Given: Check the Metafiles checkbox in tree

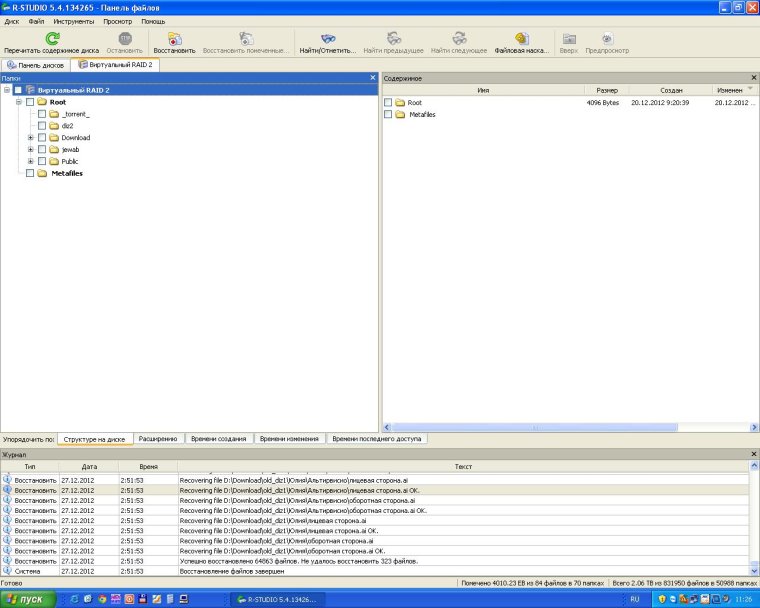Looking at the screenshot, I should (30, 173).
